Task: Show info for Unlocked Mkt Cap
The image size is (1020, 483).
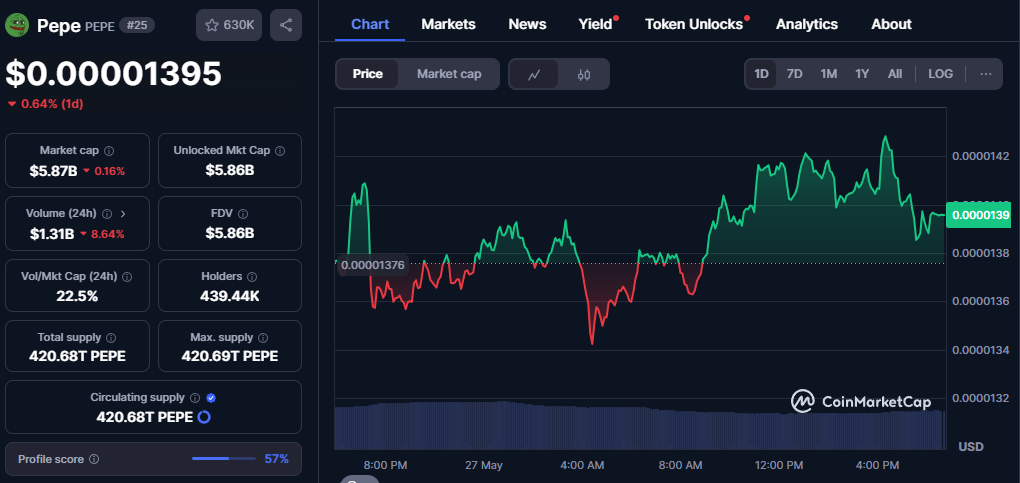Action: tap(280, 151)
